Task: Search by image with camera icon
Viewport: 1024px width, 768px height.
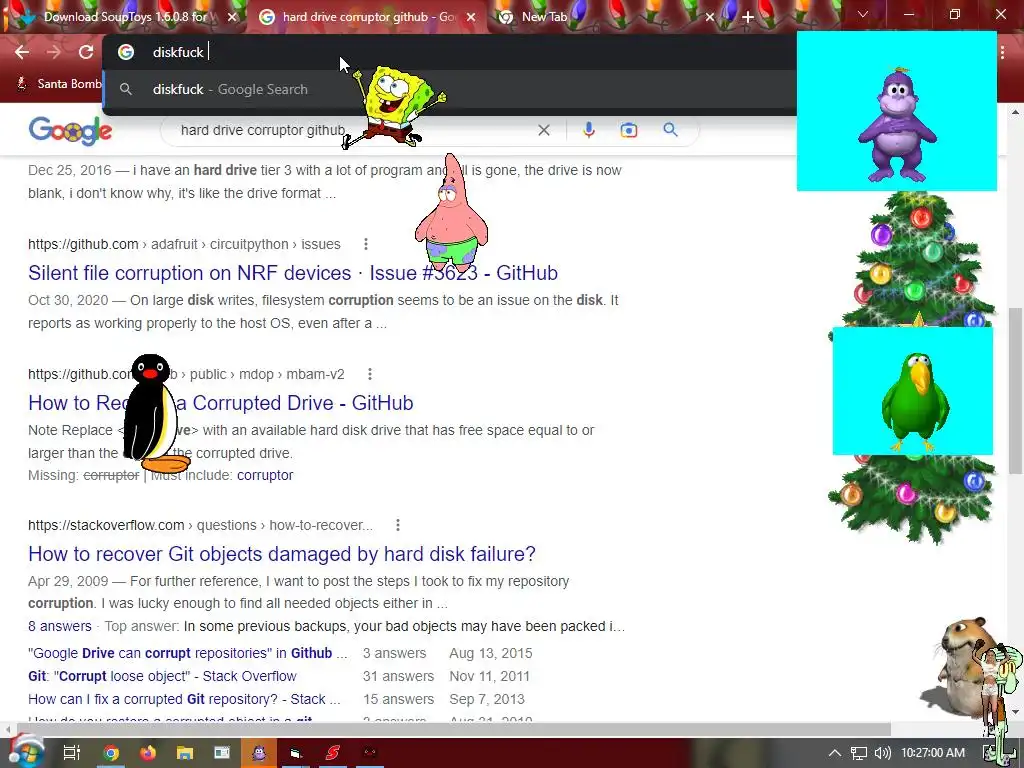Action: 628,130
